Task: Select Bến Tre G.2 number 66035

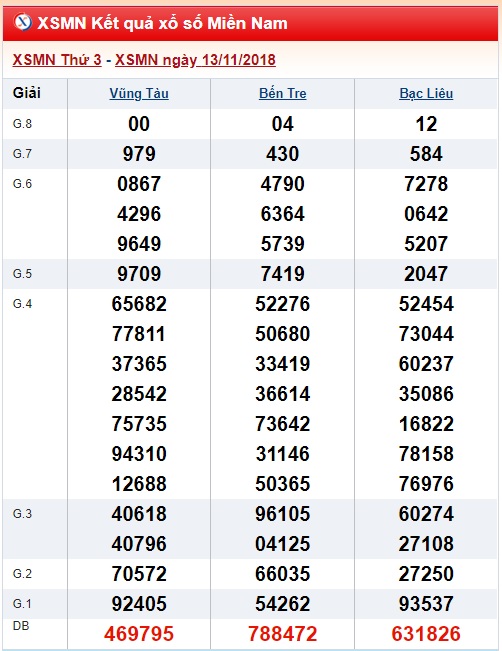Action: (x=283, y=574)
